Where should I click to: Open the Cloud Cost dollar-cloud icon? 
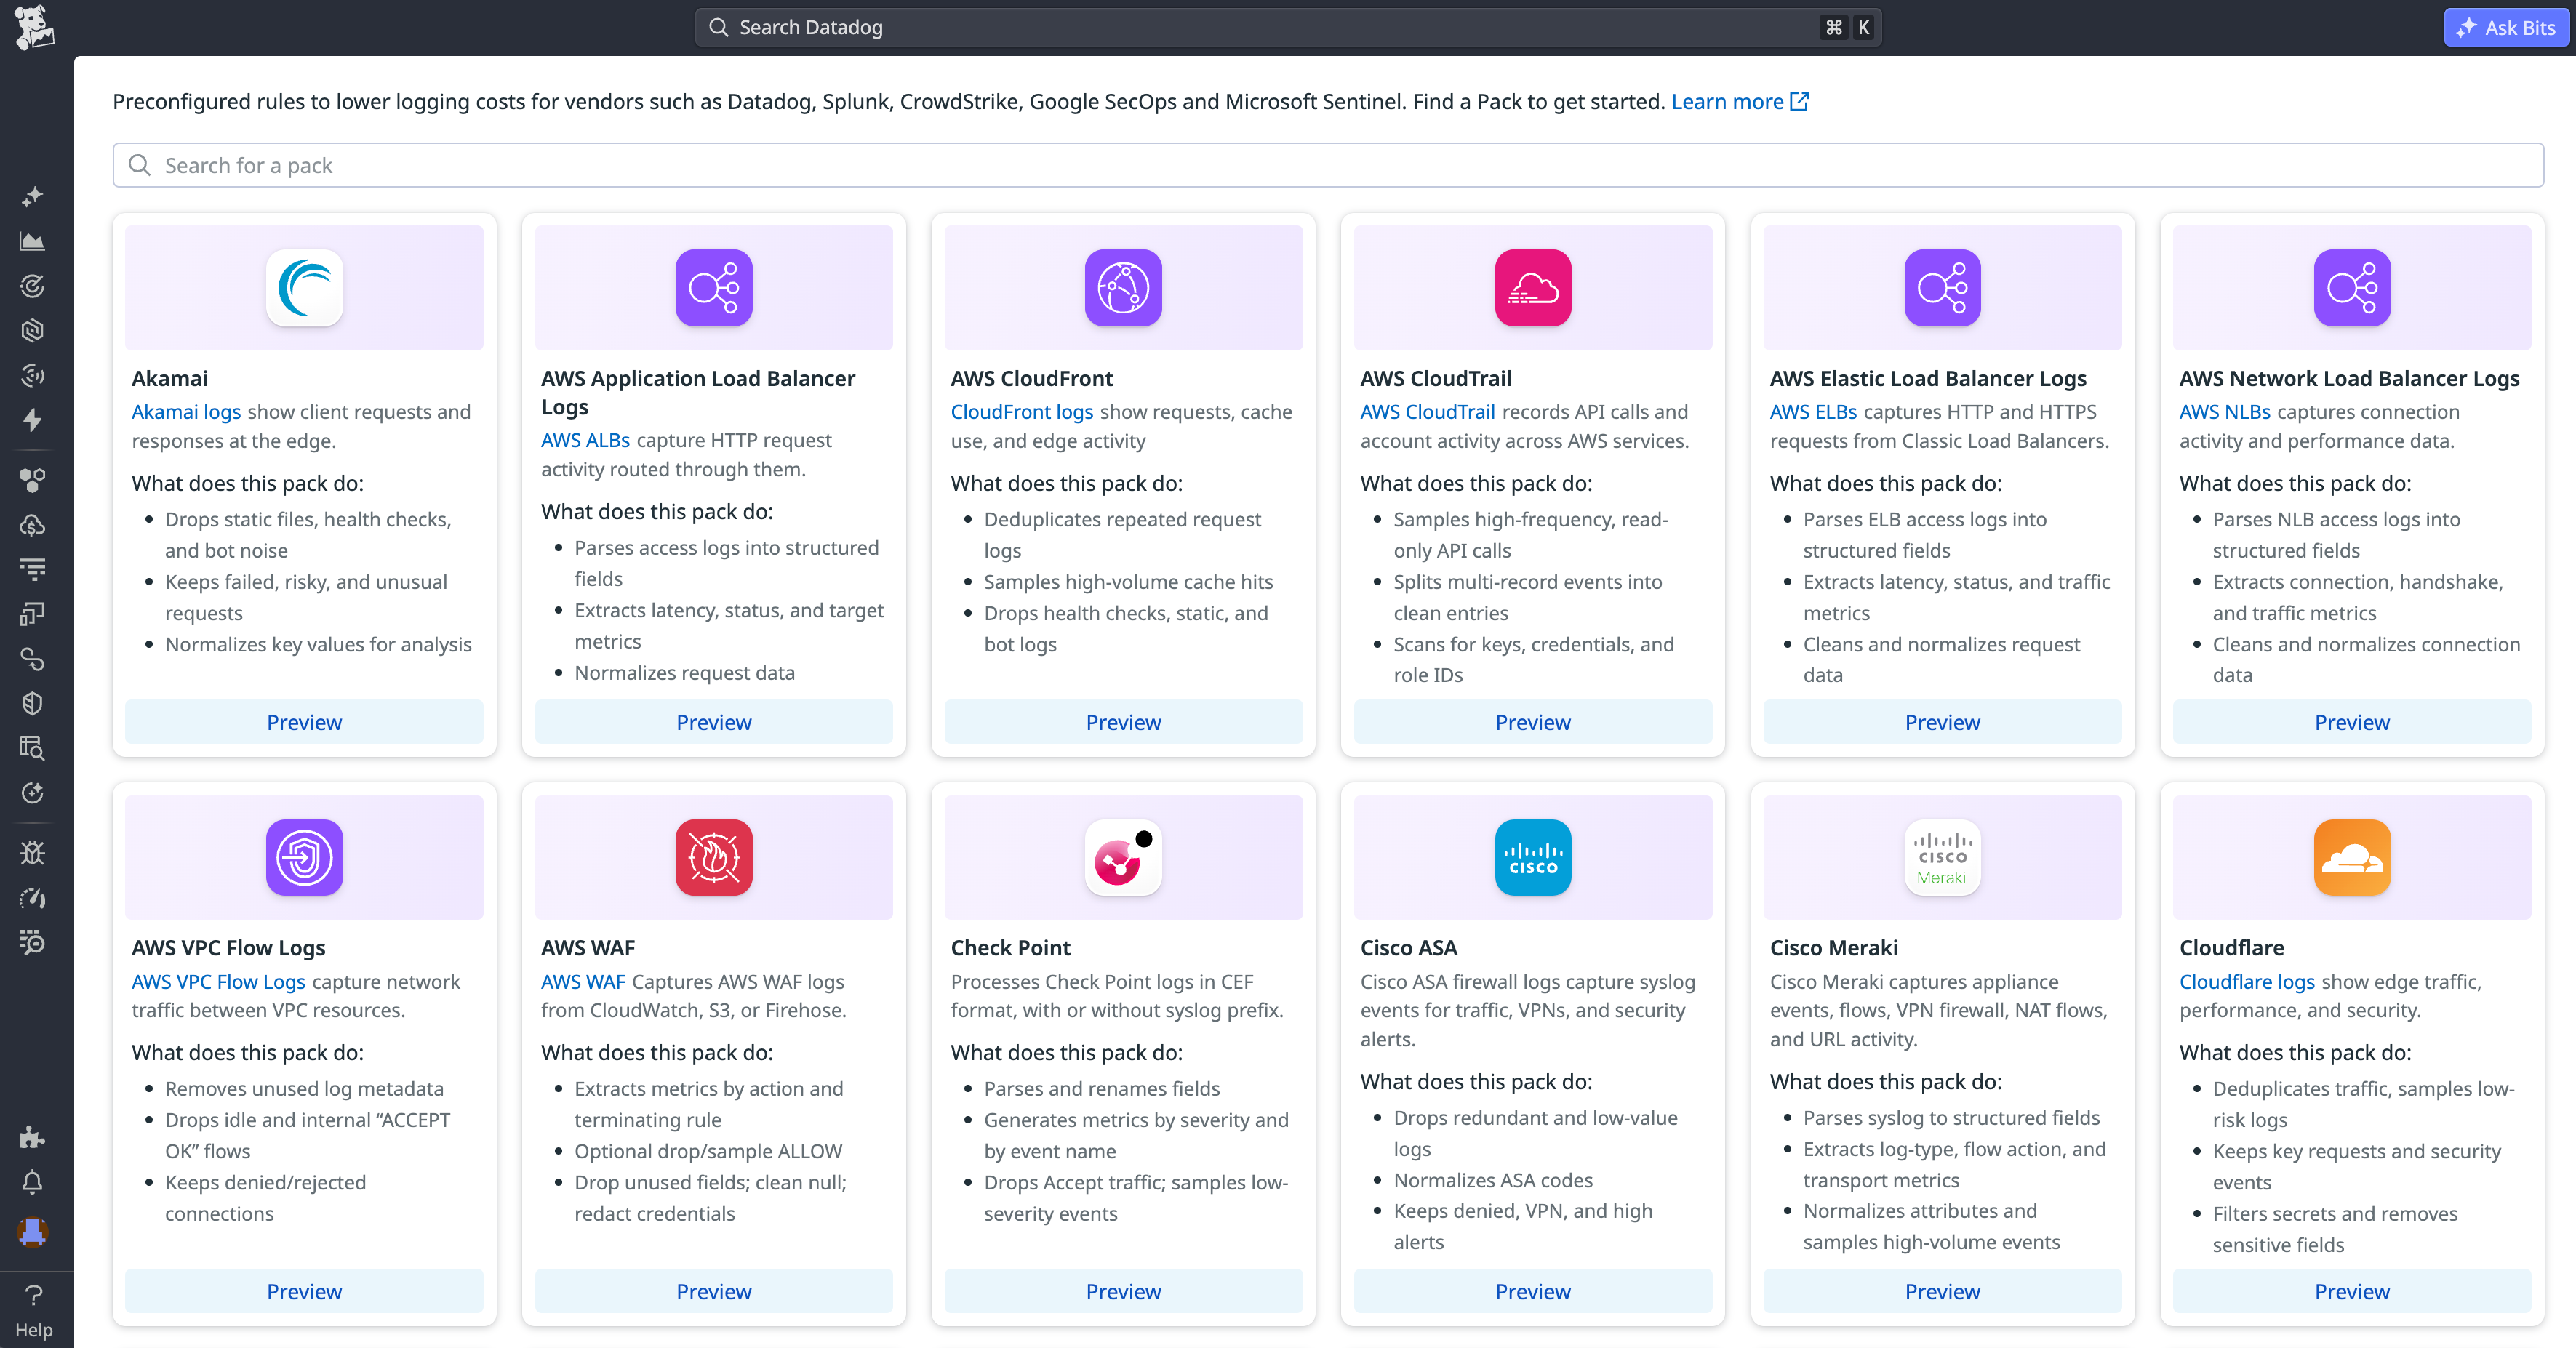point(33,524)
